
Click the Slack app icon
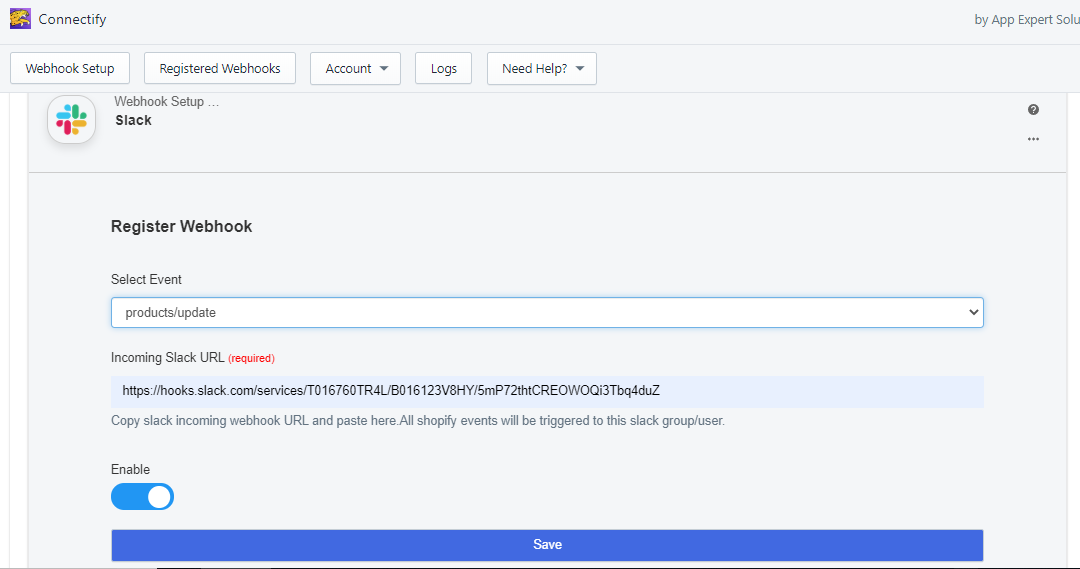point(72,119)
